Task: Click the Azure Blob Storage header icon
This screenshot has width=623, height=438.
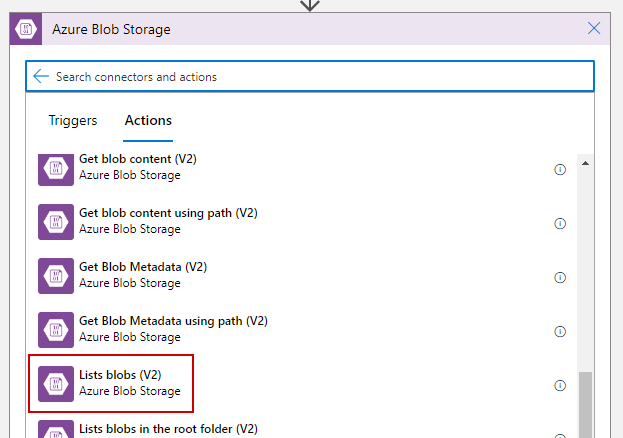Action: [26, 29]
